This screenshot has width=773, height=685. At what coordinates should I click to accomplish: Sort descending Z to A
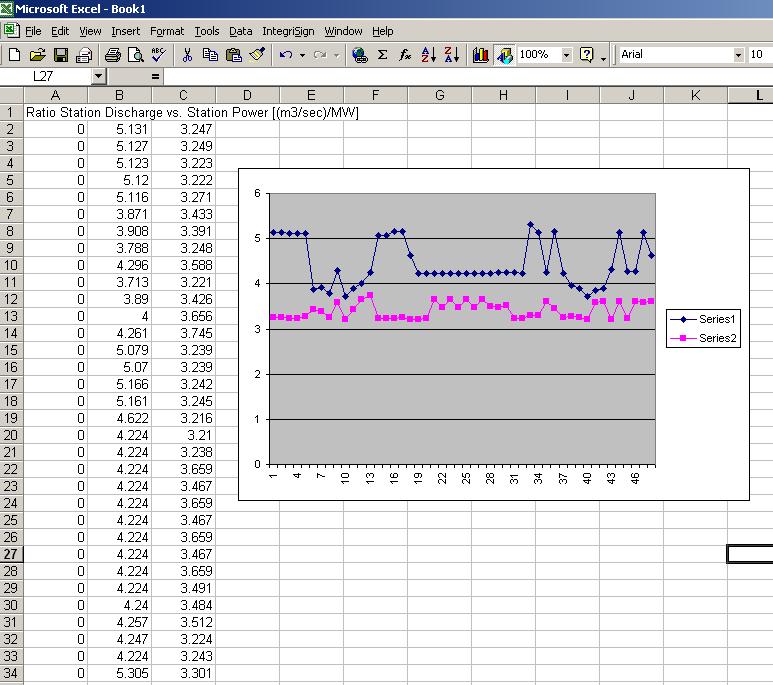452,55
